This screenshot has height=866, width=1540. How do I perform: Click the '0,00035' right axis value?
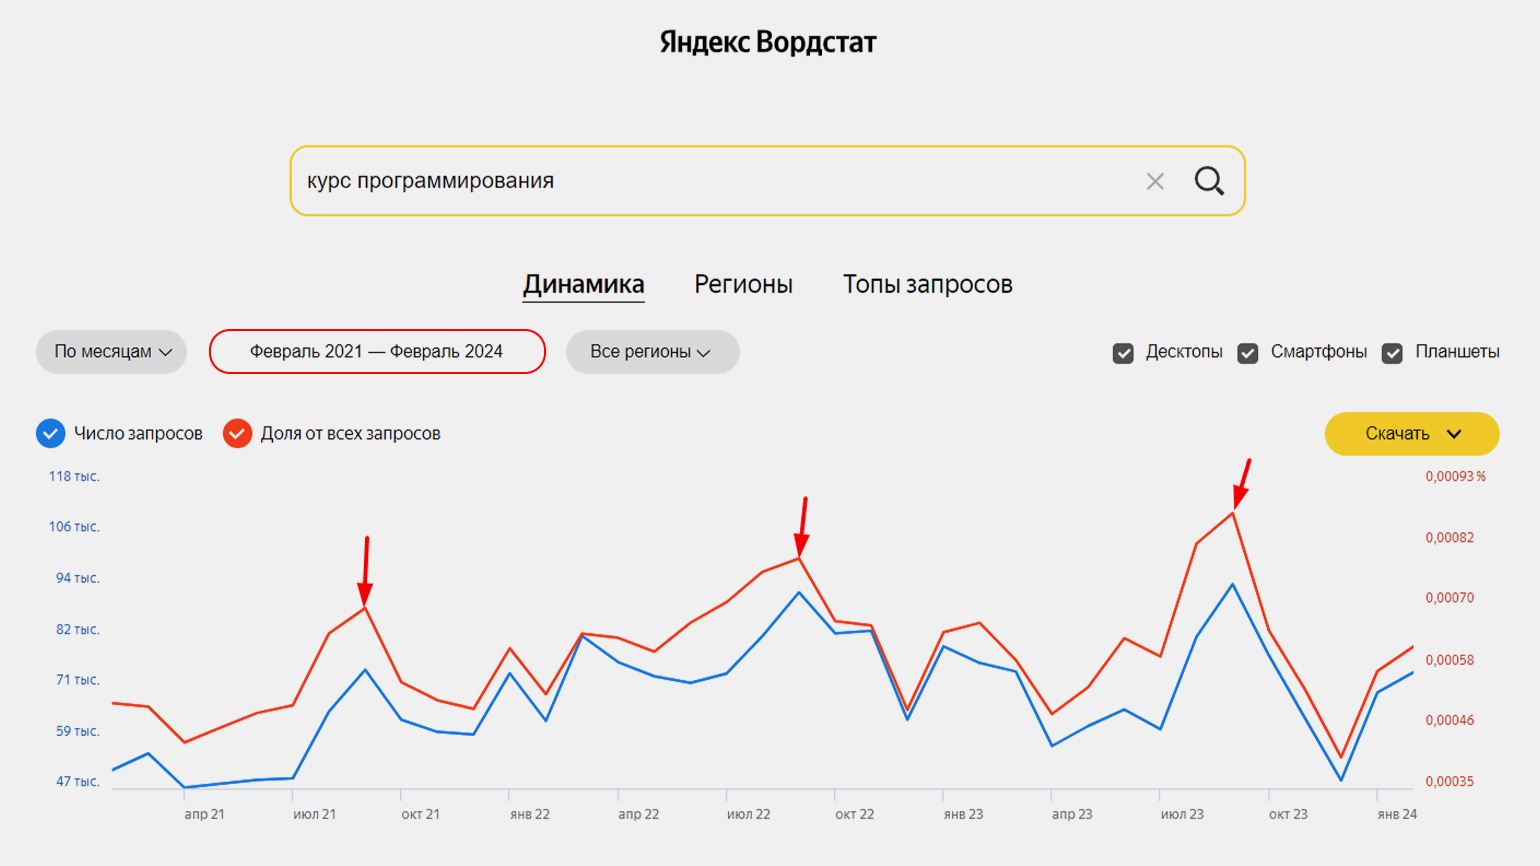1450,781
